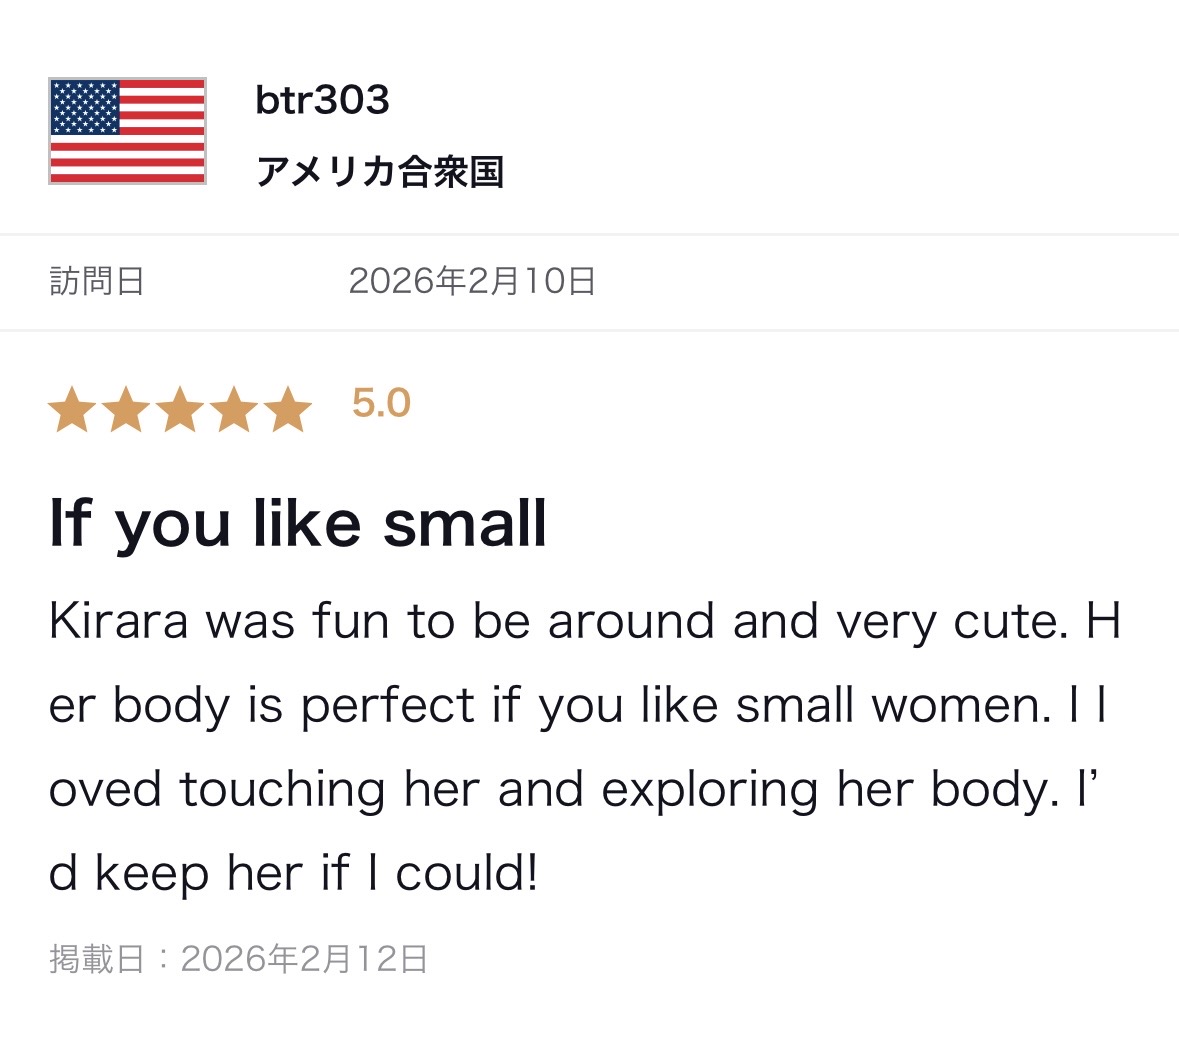Click the 5.0 rating score

(381, 403)
